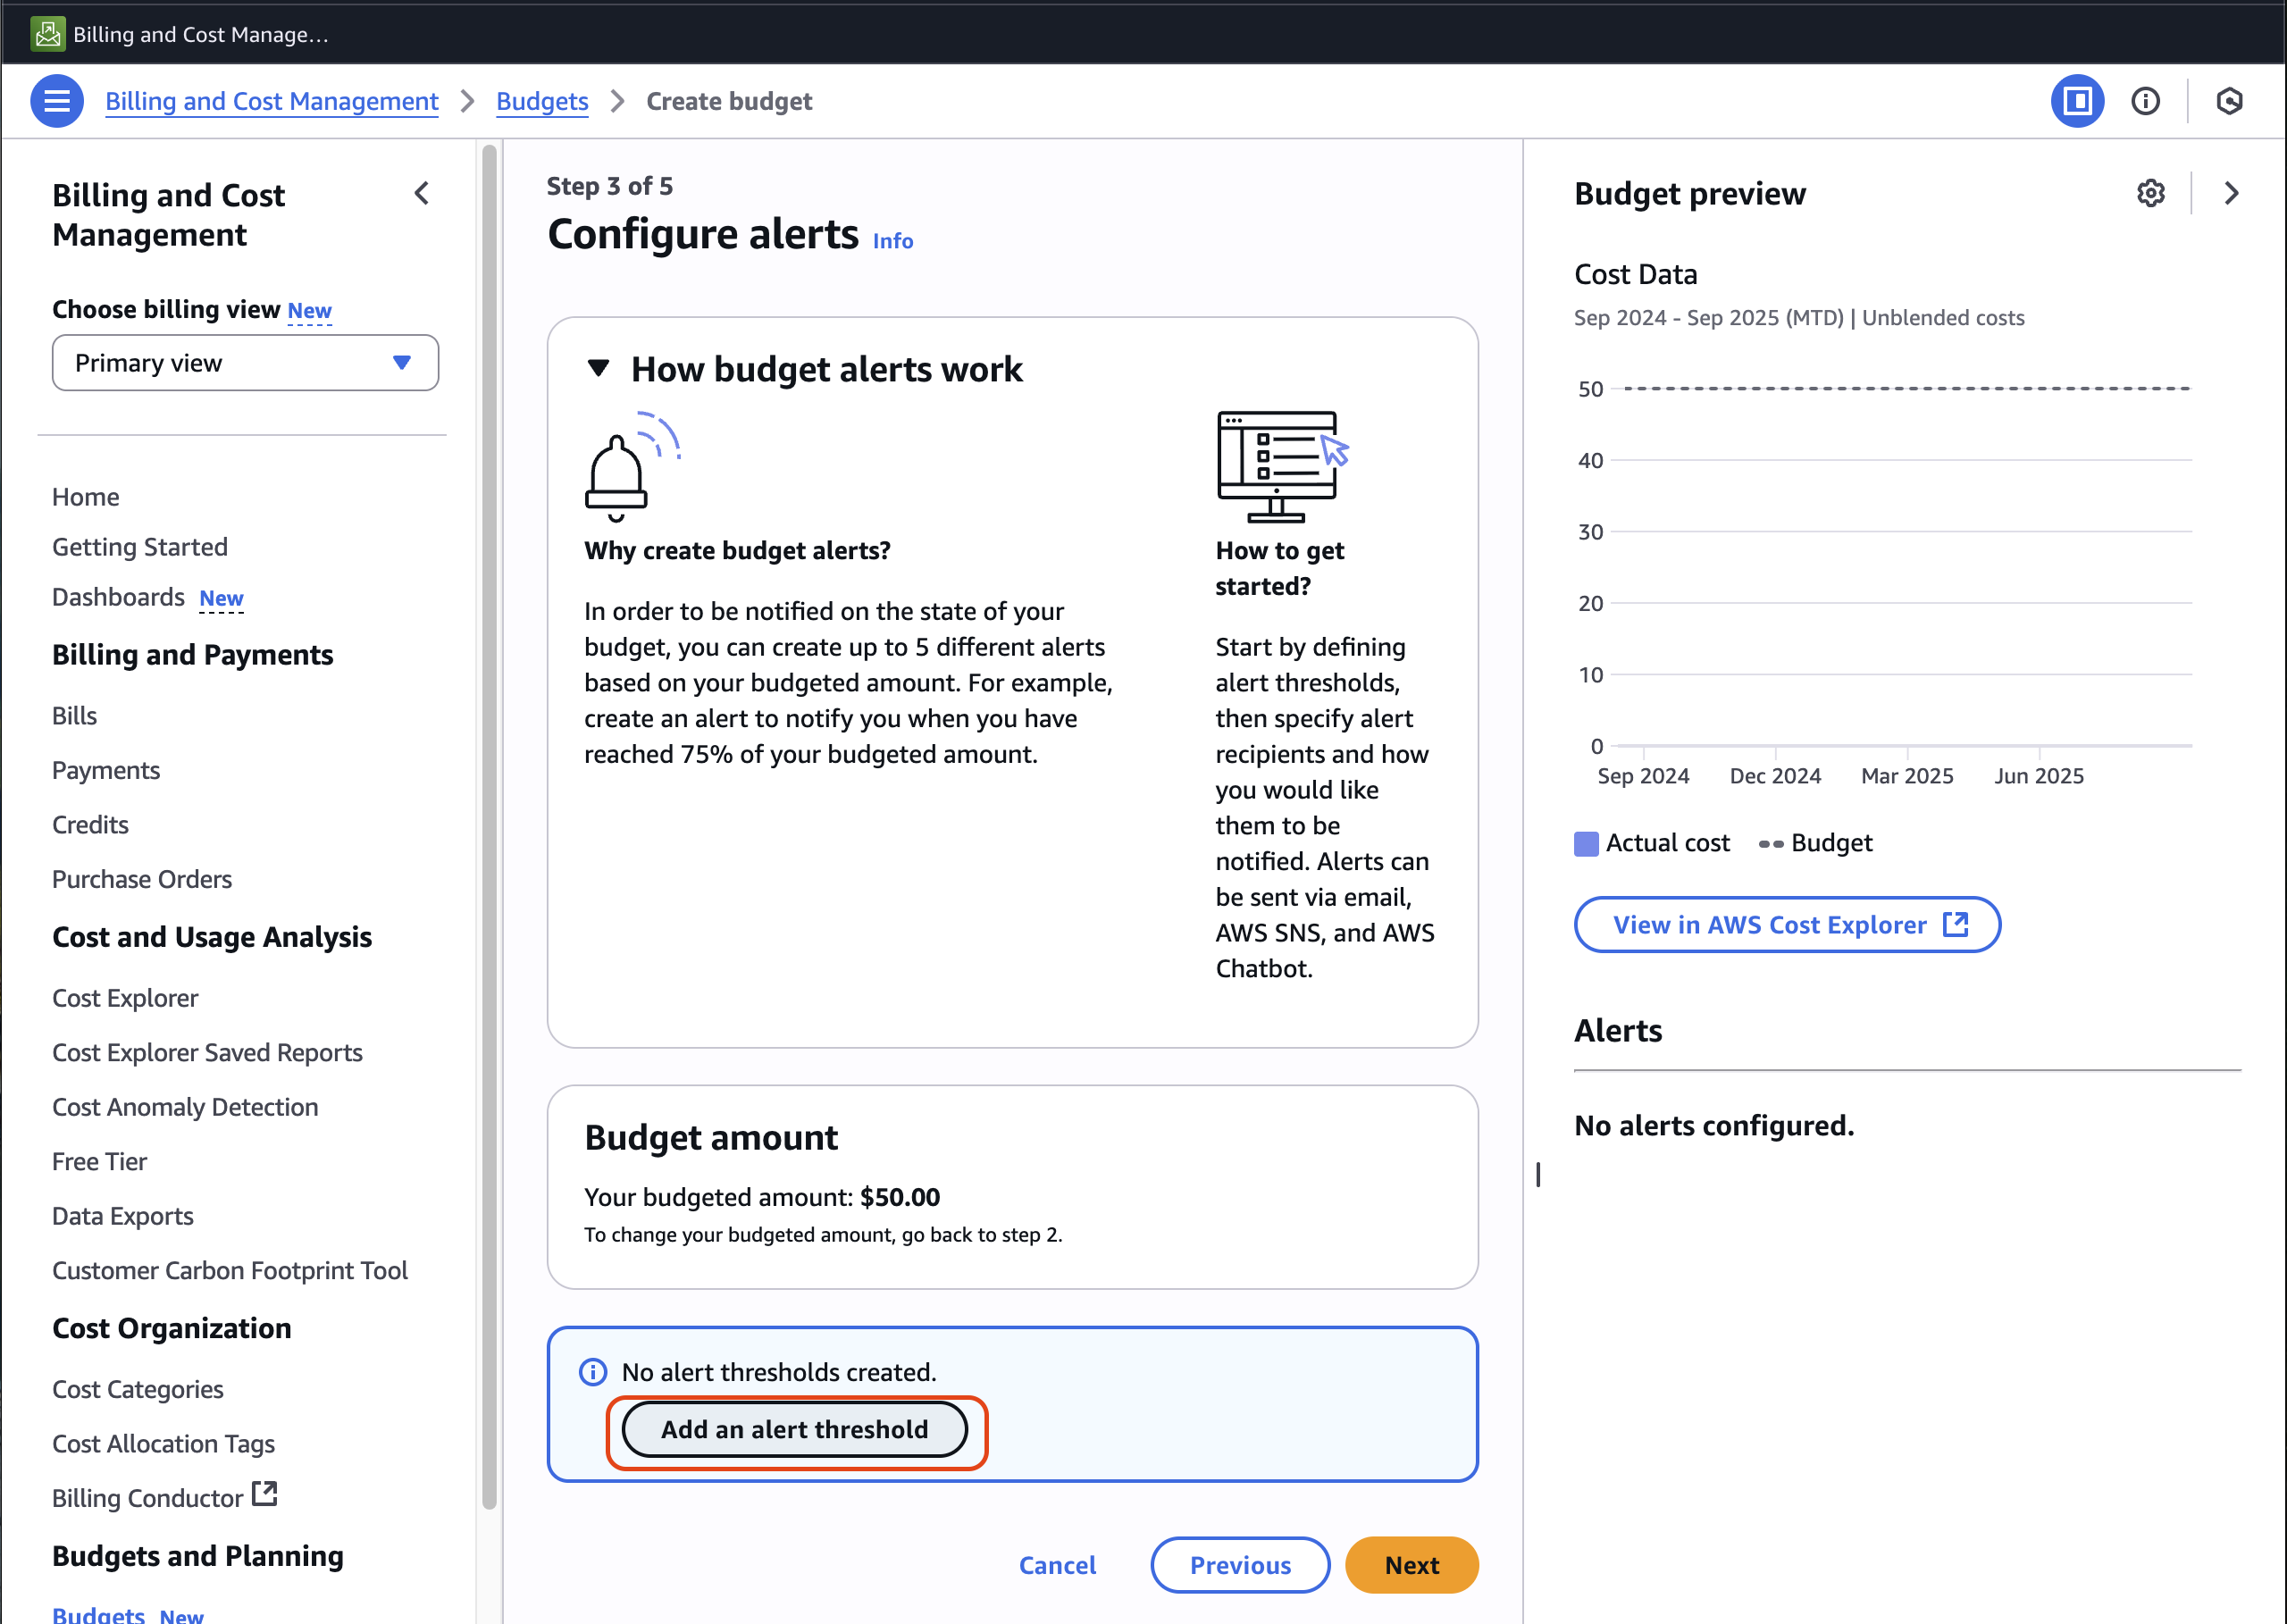Click the sidebar vertical scrollbar
The width and height of the screenshot is (2287, 1624).
[x=489, y=826]
